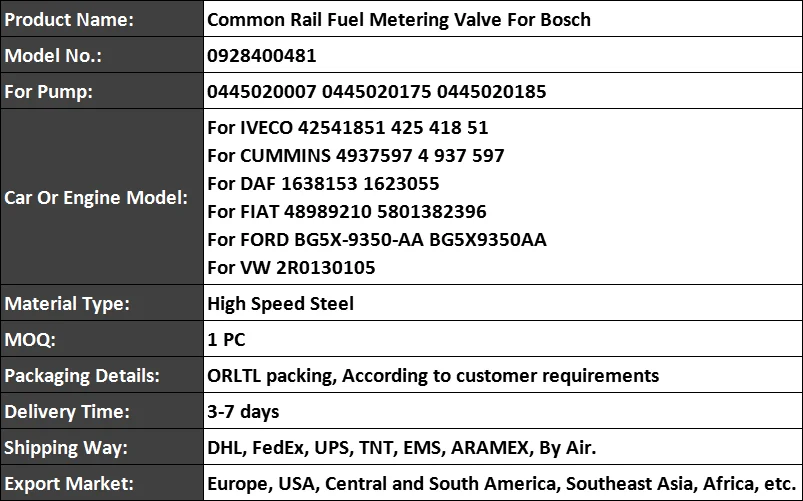Image resolution: width=803 pixels, height=501 pixels.
Task: Select the For FIAT 48989210 line
Action: pos(346,211)
